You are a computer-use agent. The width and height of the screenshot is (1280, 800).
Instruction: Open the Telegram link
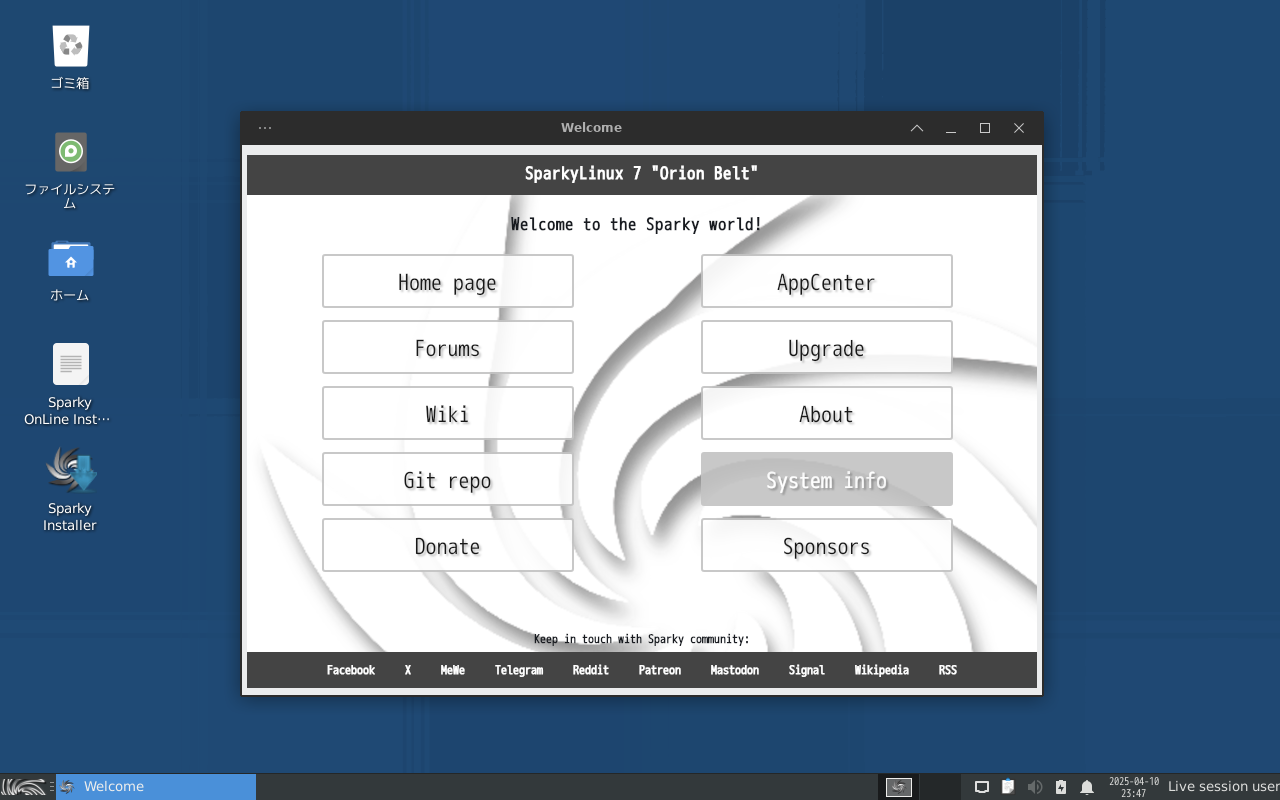pyautogui.click(x=519, y=670)
